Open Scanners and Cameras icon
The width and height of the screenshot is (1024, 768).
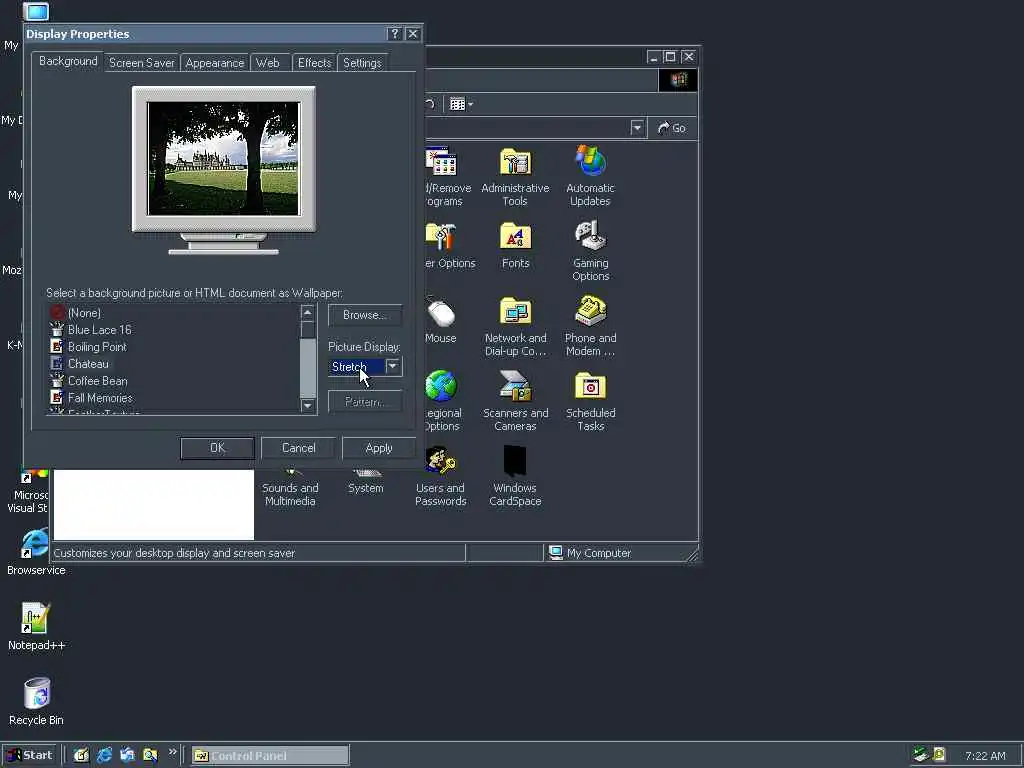click(515, 401)
